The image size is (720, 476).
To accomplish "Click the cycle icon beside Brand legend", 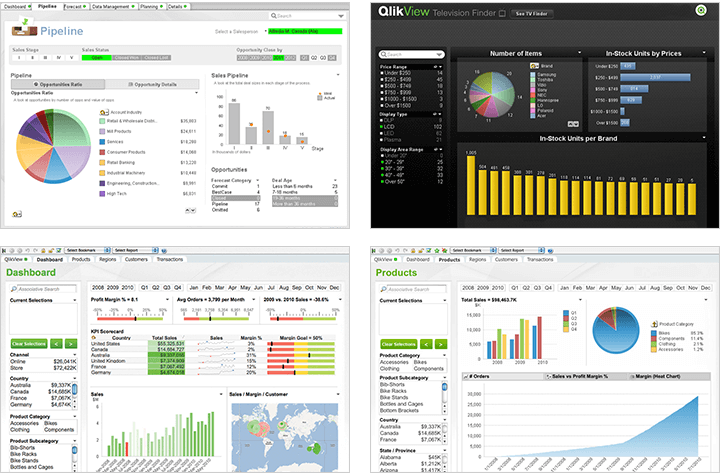I will click(x=534, y=66).
